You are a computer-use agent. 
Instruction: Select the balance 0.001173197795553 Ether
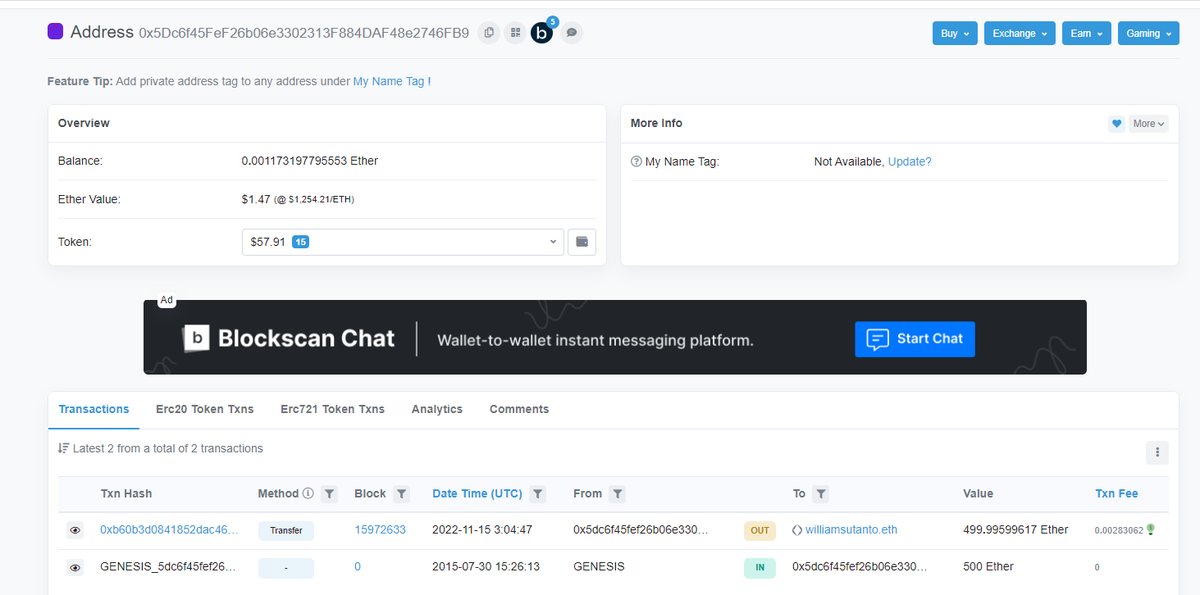coord(310,160)
